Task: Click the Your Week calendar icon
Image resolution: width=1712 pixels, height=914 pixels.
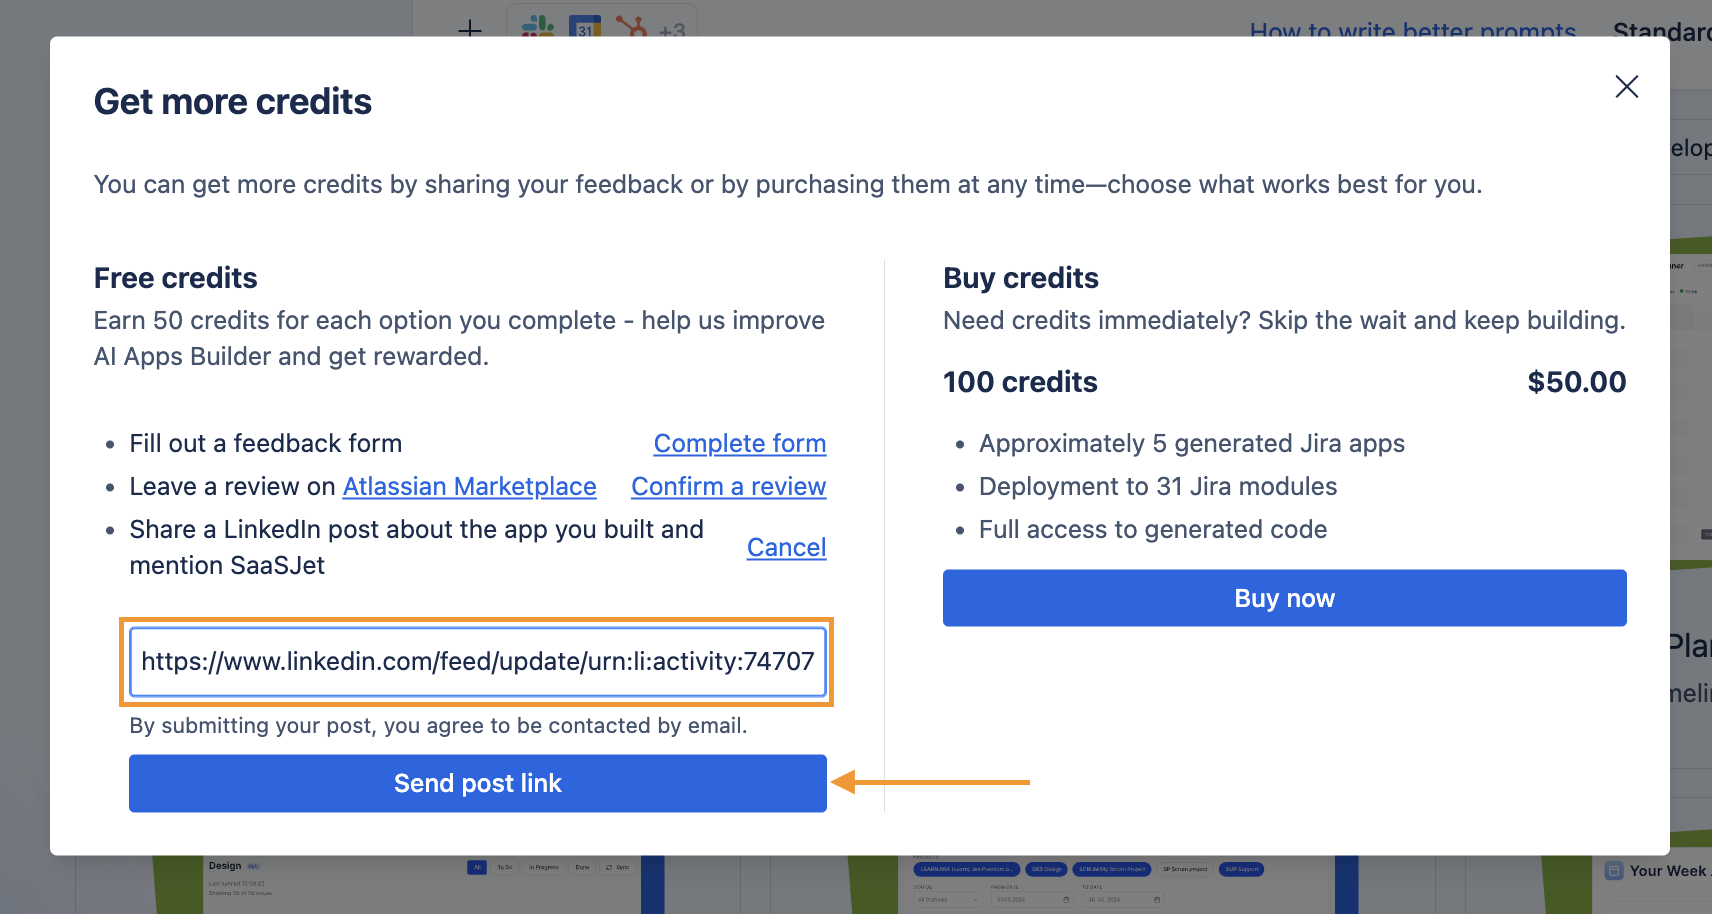Action: pyautogui.click(x=1614, y=871)
